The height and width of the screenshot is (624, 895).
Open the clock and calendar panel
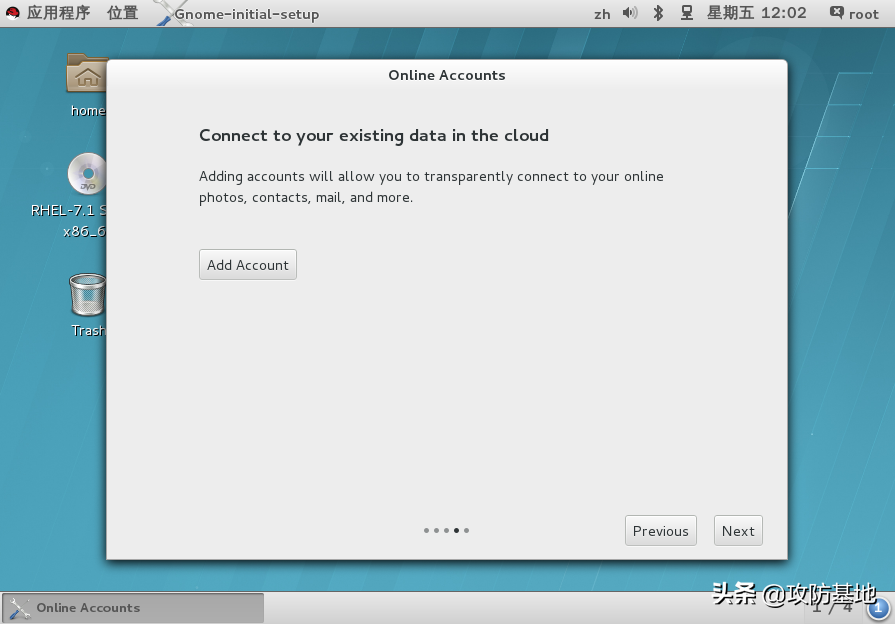pyautogui.click(x=756, y=13)
